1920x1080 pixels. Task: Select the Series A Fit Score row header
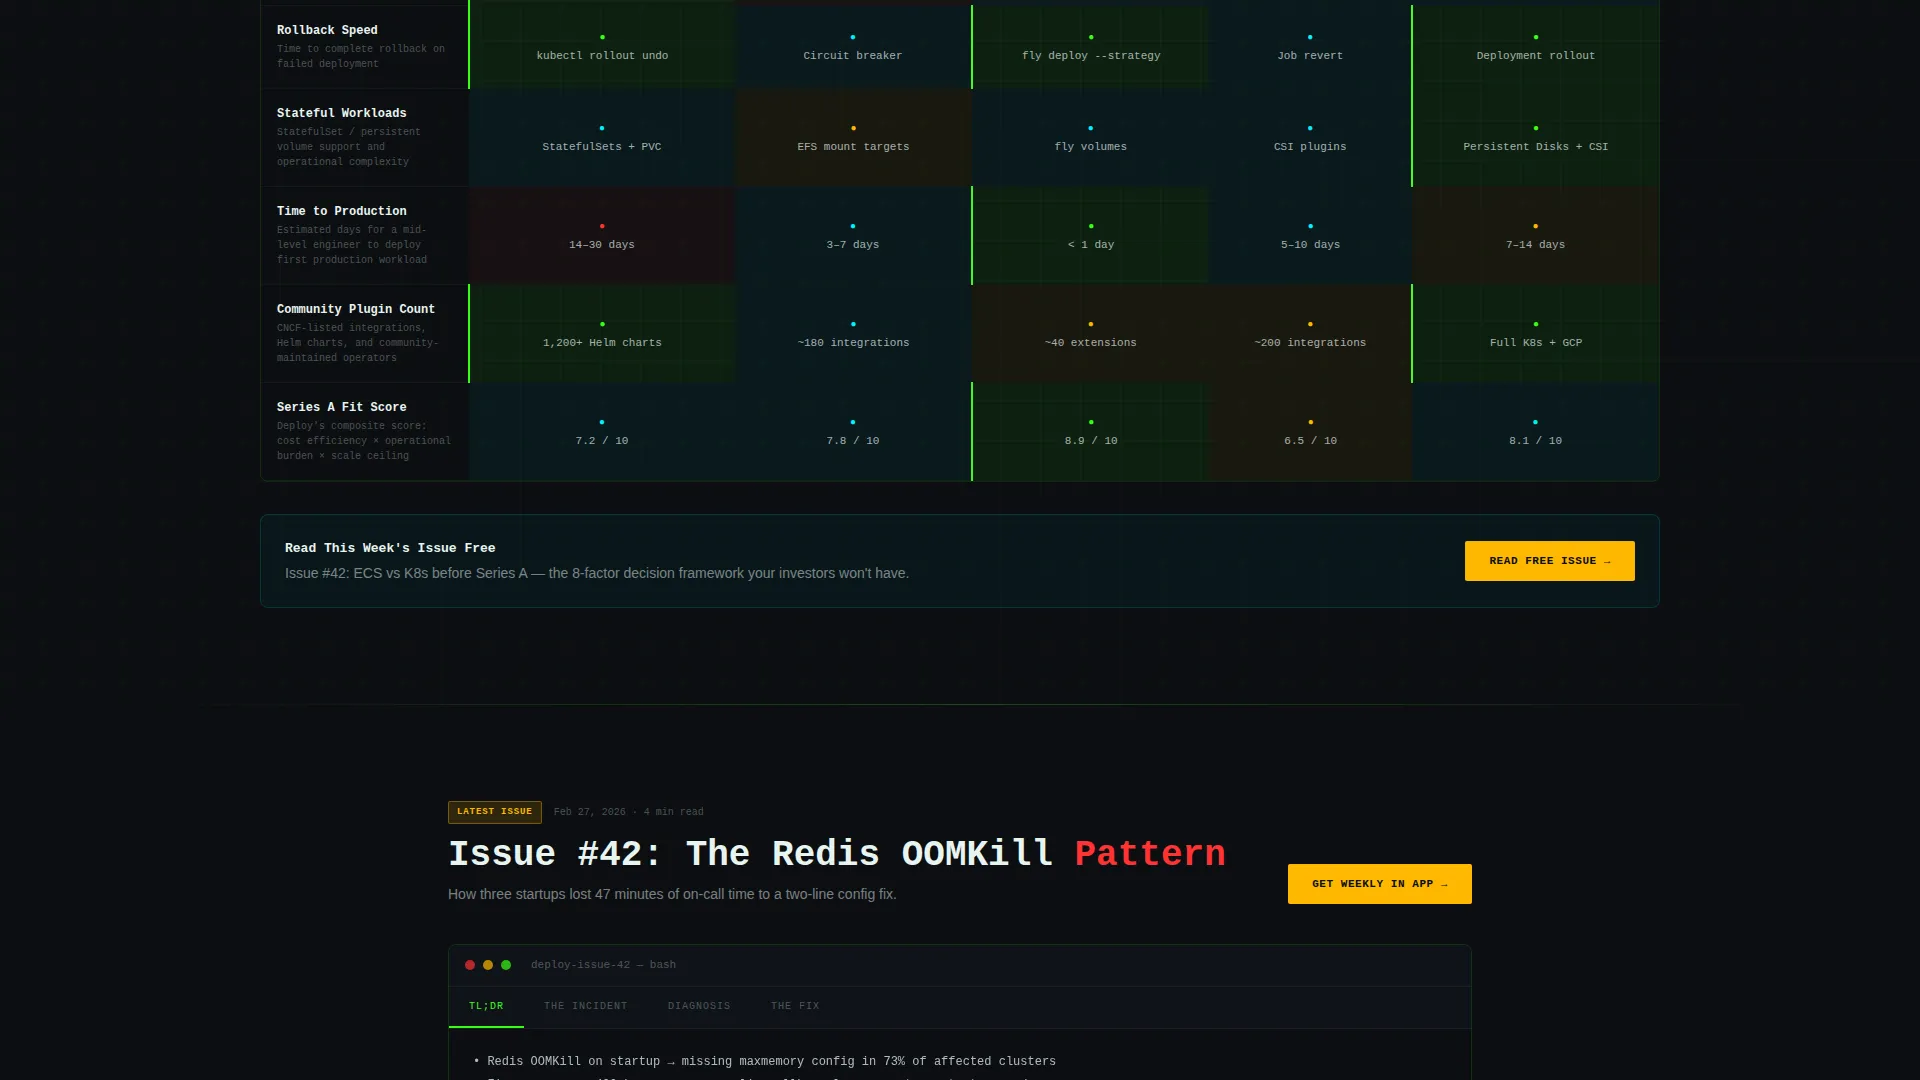[365, 431]
